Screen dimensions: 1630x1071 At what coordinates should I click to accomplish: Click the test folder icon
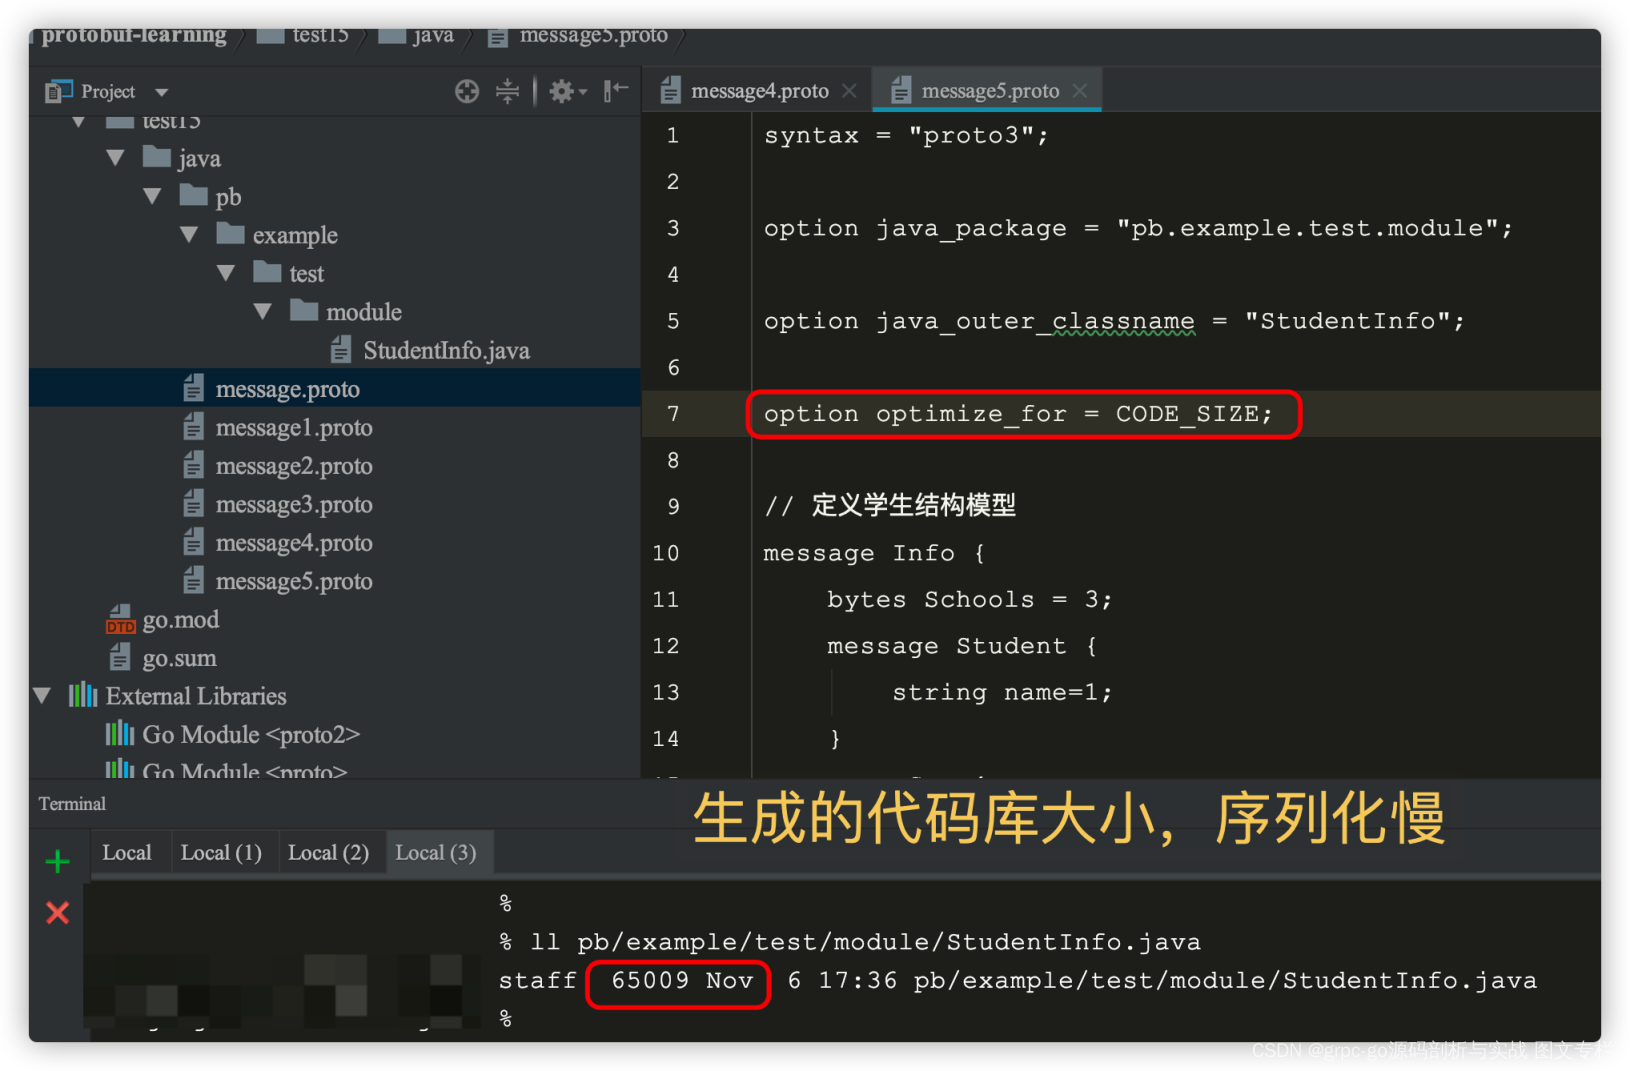click(x=268, y=271)
